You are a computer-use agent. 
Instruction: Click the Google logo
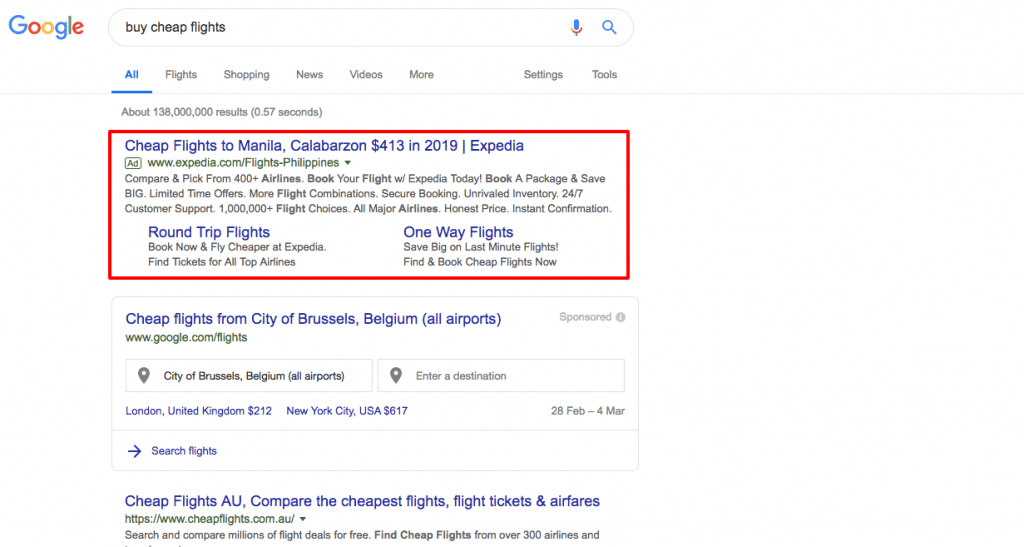tap(46, 27)
